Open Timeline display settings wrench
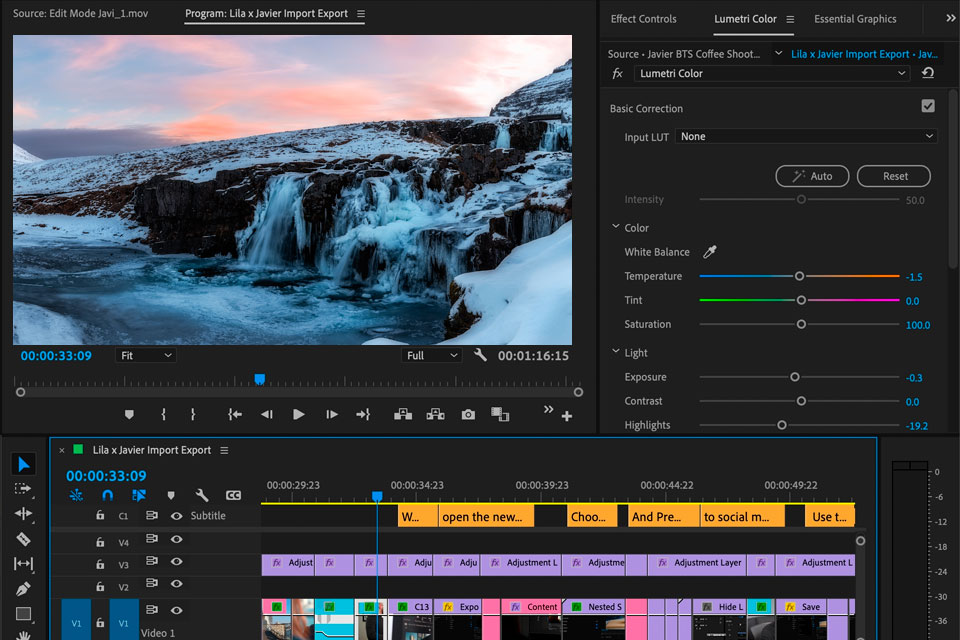This screenshot has width=960, height=640. click(x=201, y=495)
